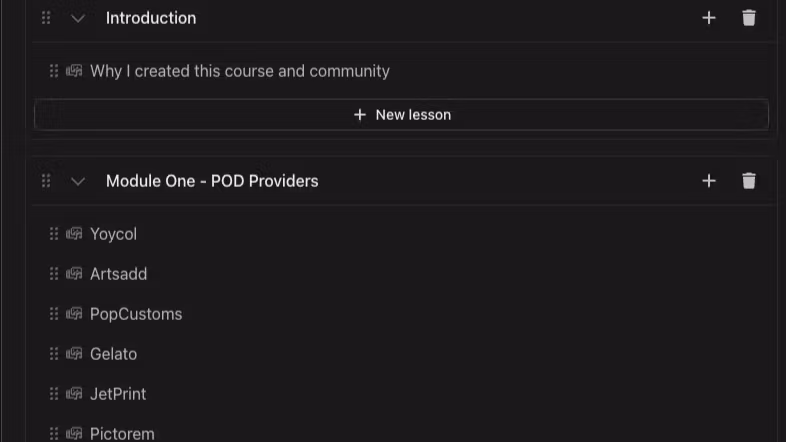Viewport: 786px width, 442px height.
Task: Click drag handle beside Introduction section
Action: (46, 18)
